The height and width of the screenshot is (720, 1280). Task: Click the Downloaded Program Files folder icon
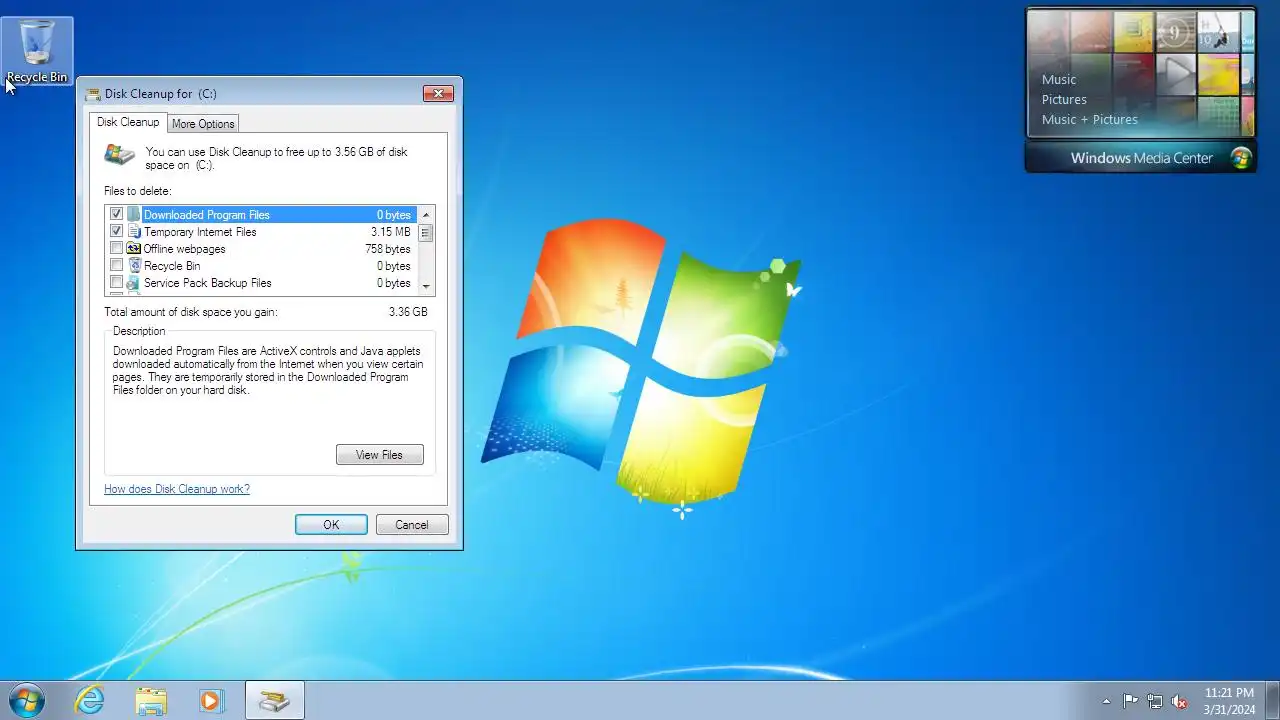point(134,215)
